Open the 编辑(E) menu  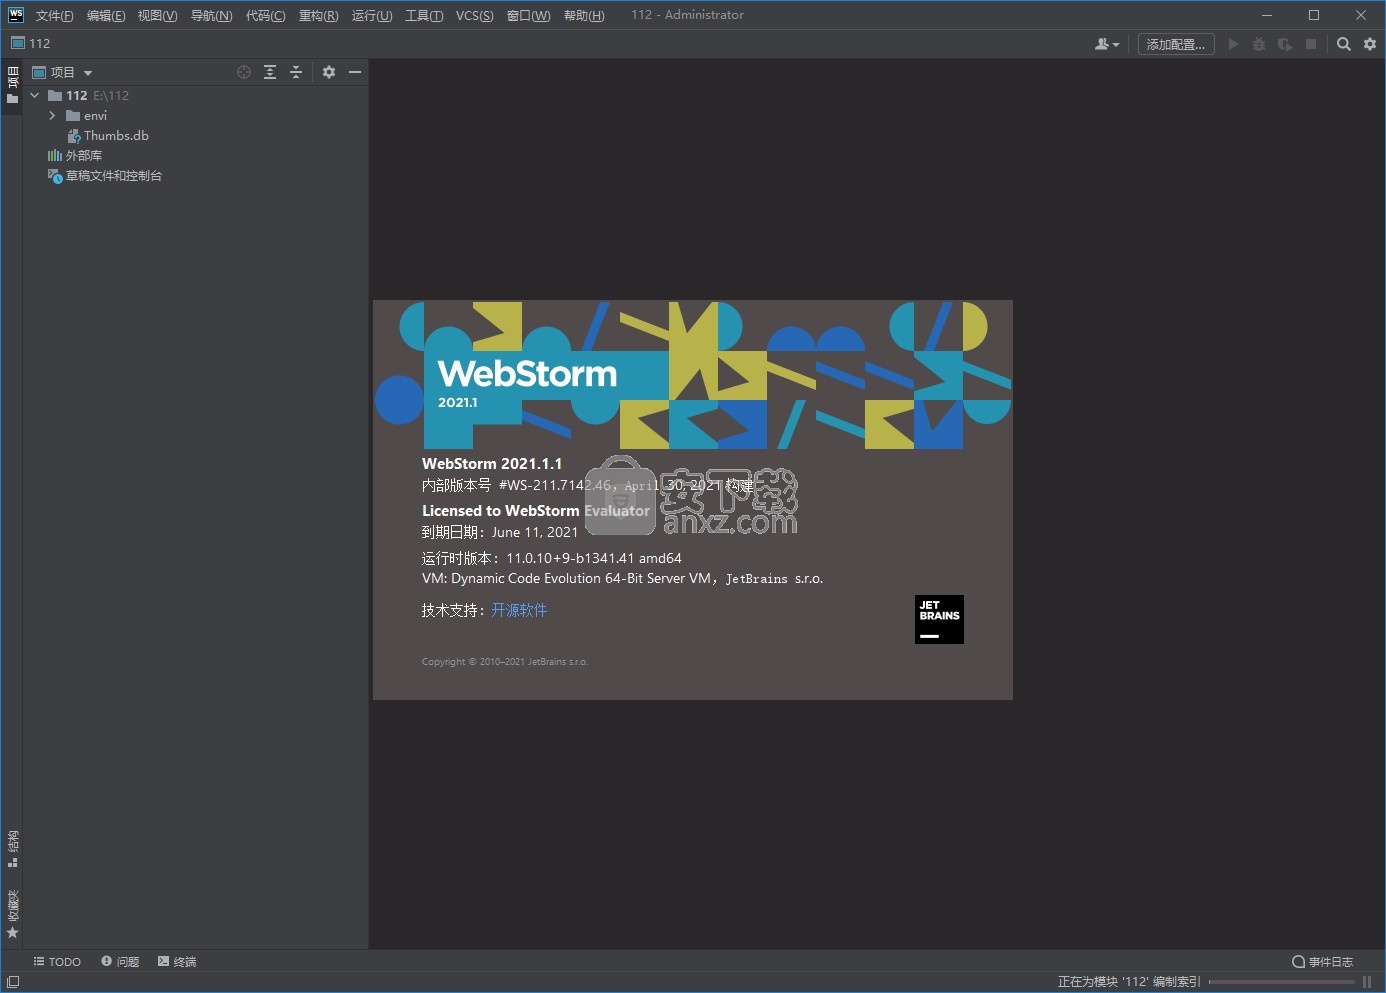tap(106, 15)
